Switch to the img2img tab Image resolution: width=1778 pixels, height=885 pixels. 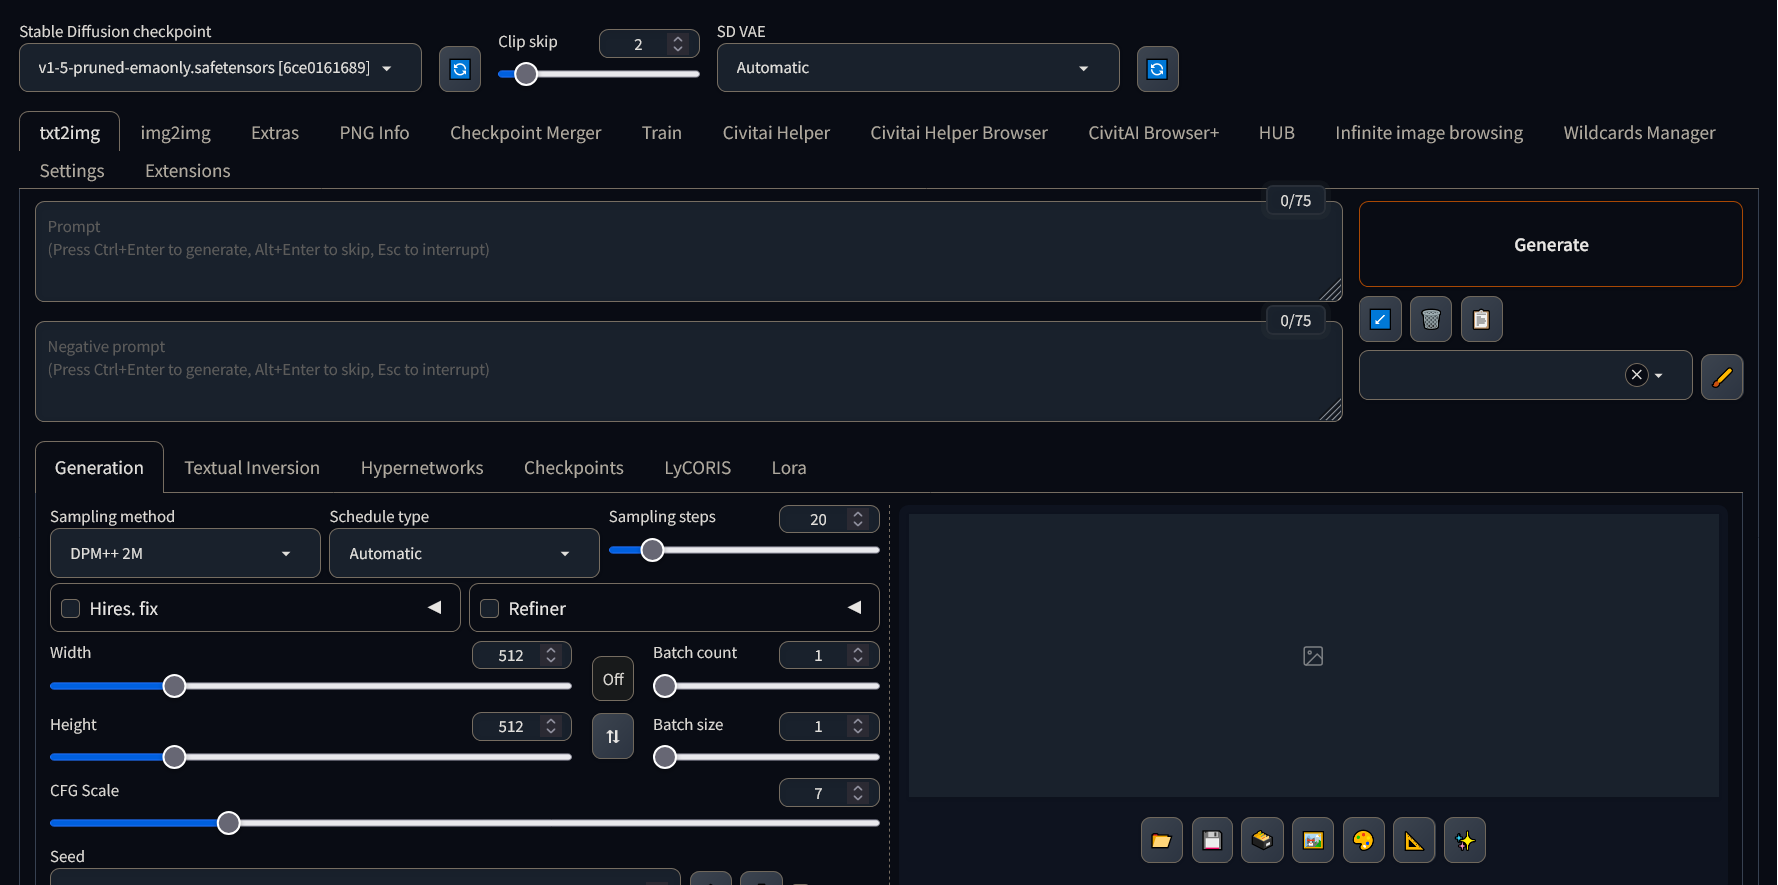pos(176,133)
